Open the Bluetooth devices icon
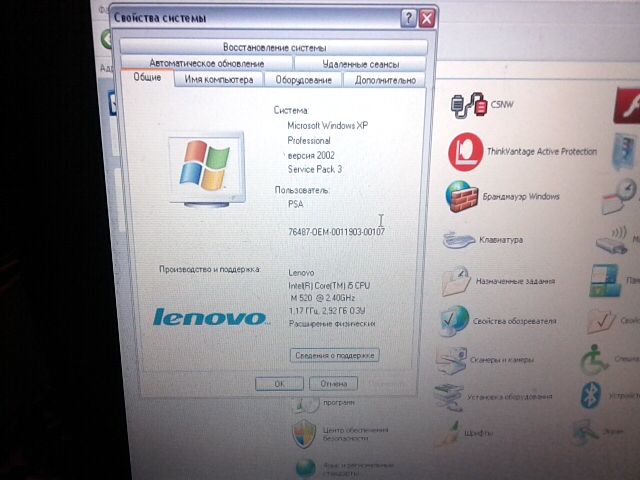The width and height of the screenshot is (640, 480). 591,395
